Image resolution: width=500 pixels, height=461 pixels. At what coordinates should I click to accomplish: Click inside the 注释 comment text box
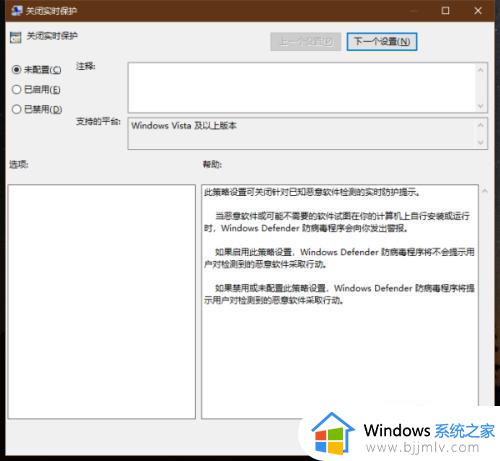coord(302,87)
